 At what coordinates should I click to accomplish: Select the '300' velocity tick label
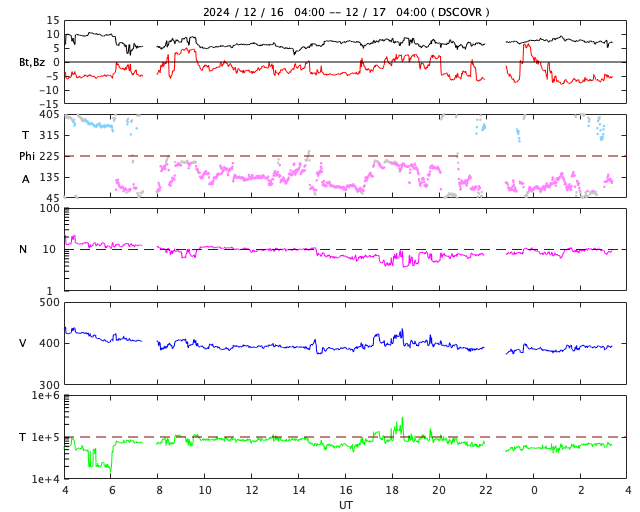coord(49,385)
